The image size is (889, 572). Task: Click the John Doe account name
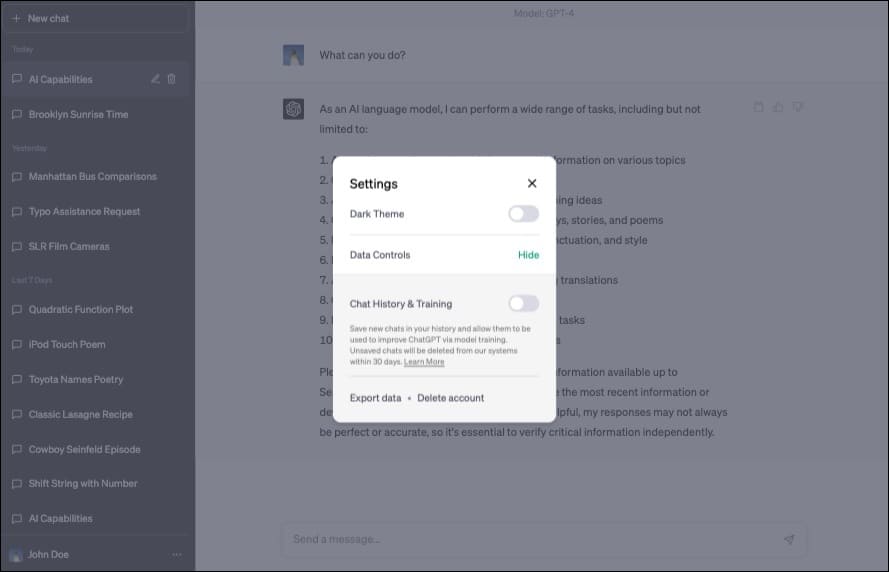(x=48, y=554)
